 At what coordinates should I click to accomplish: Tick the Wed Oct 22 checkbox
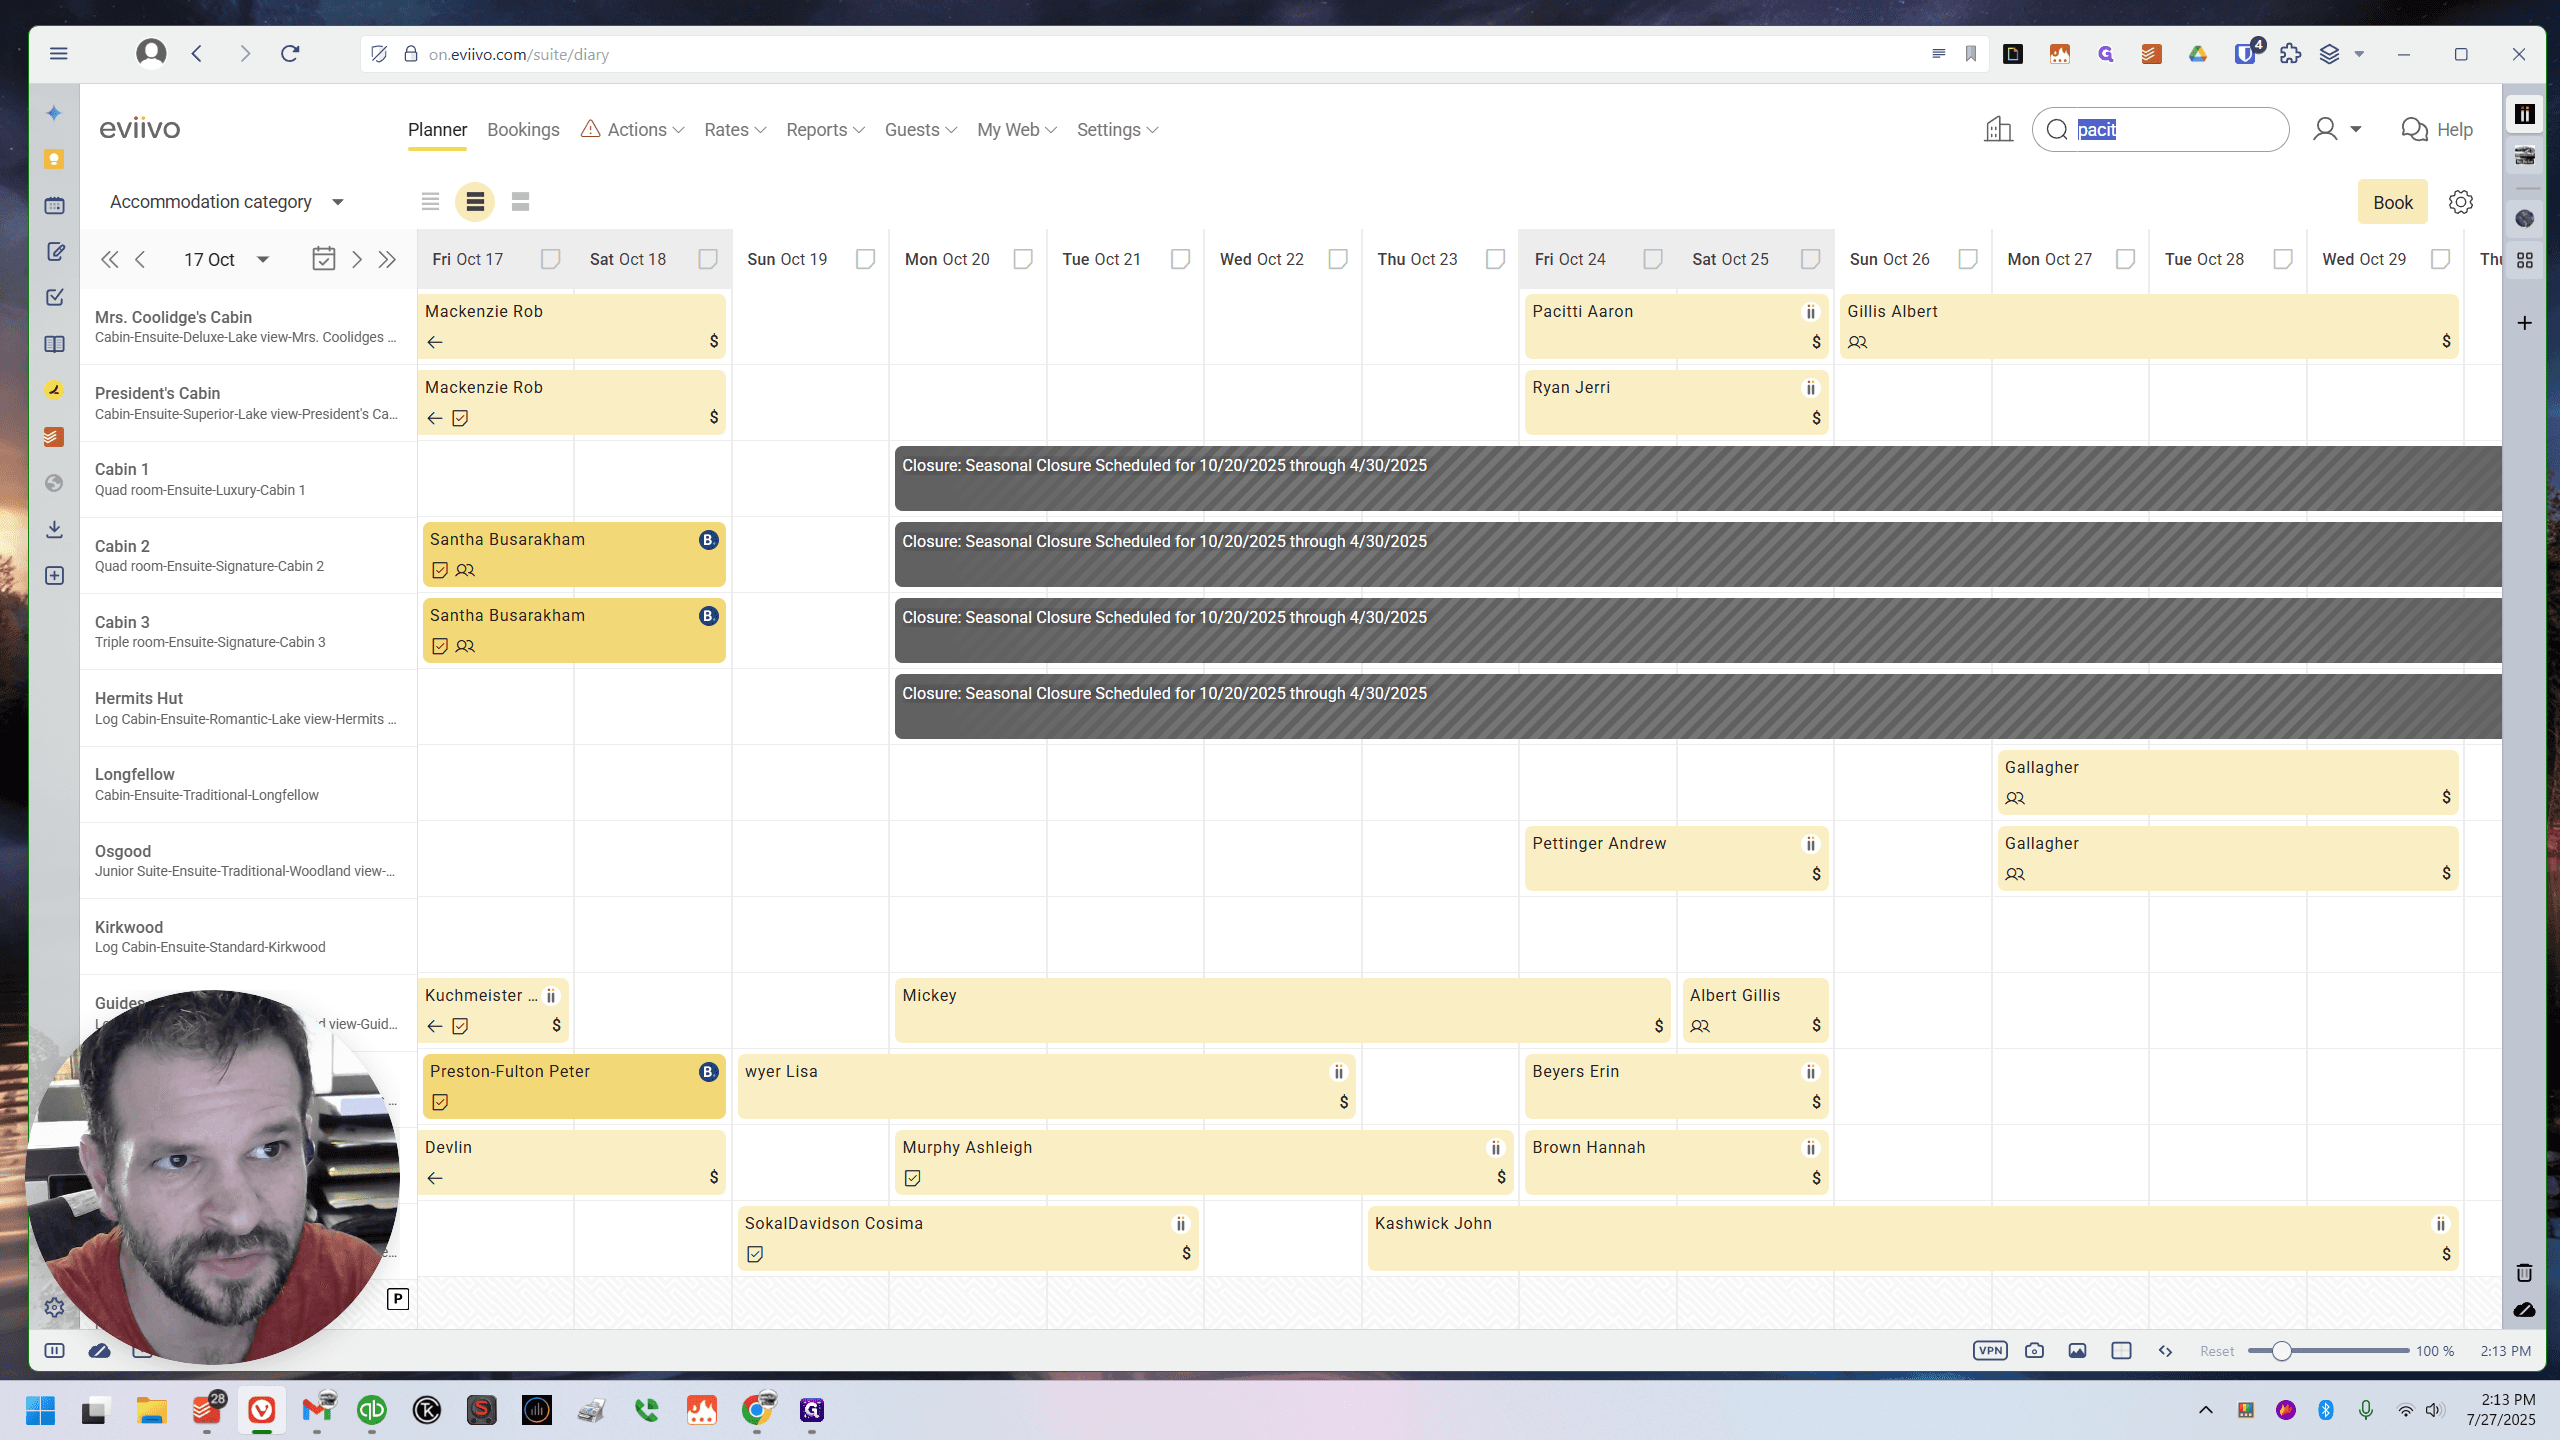(1338, 259)
